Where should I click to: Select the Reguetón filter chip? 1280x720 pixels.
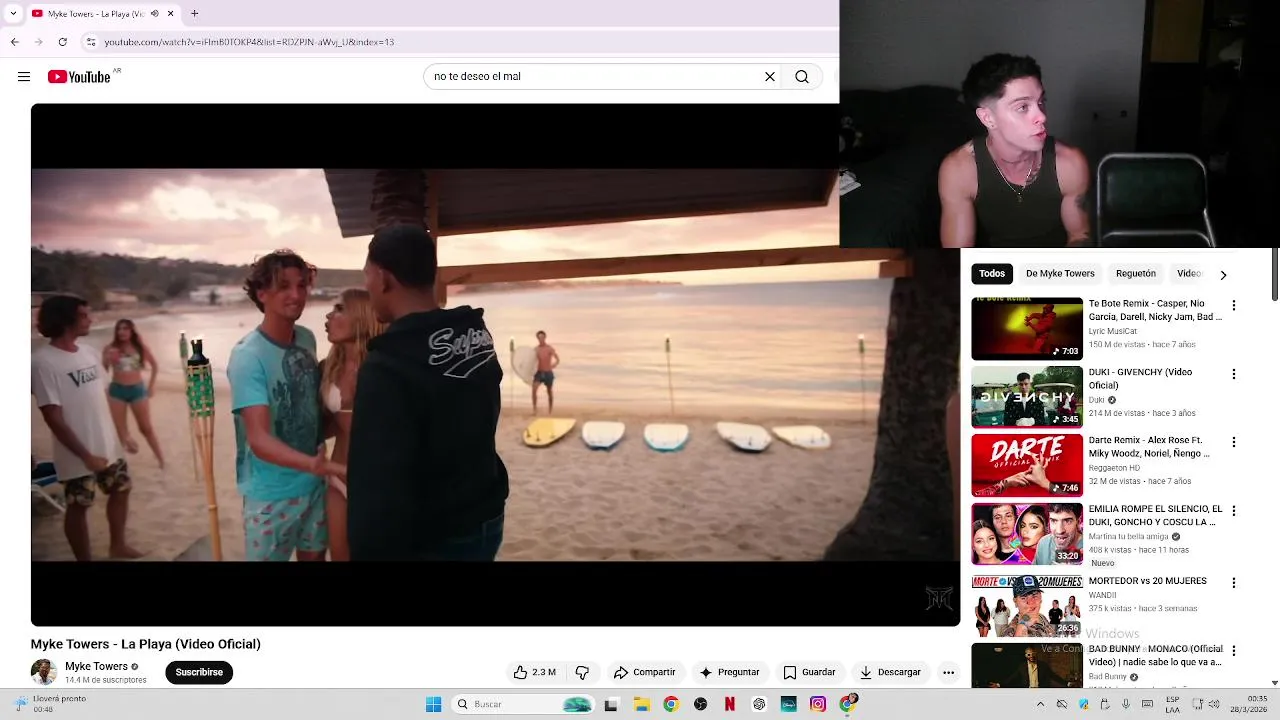pyautogui.click(x=1135, y=274)
